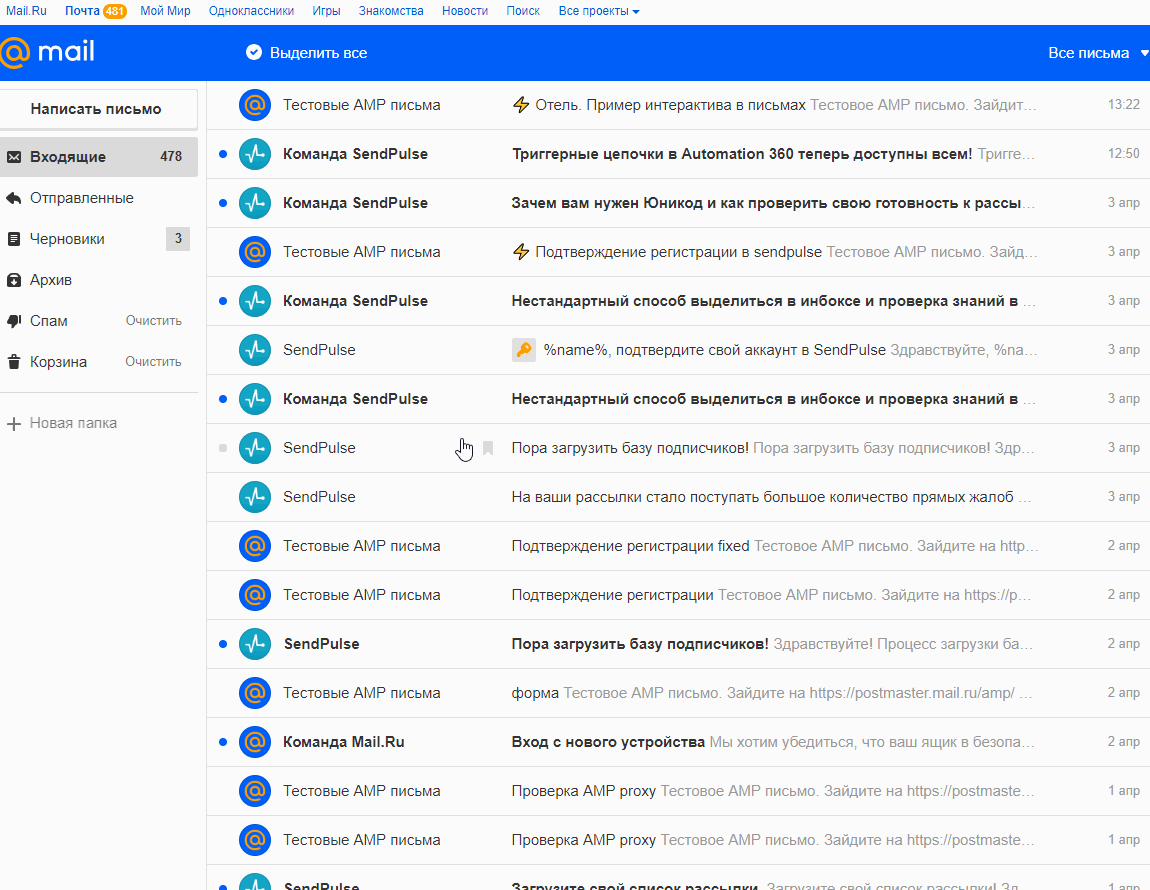Open Знакомства in top navigation
Viewport: 1150px width, 890px height.
391,11
